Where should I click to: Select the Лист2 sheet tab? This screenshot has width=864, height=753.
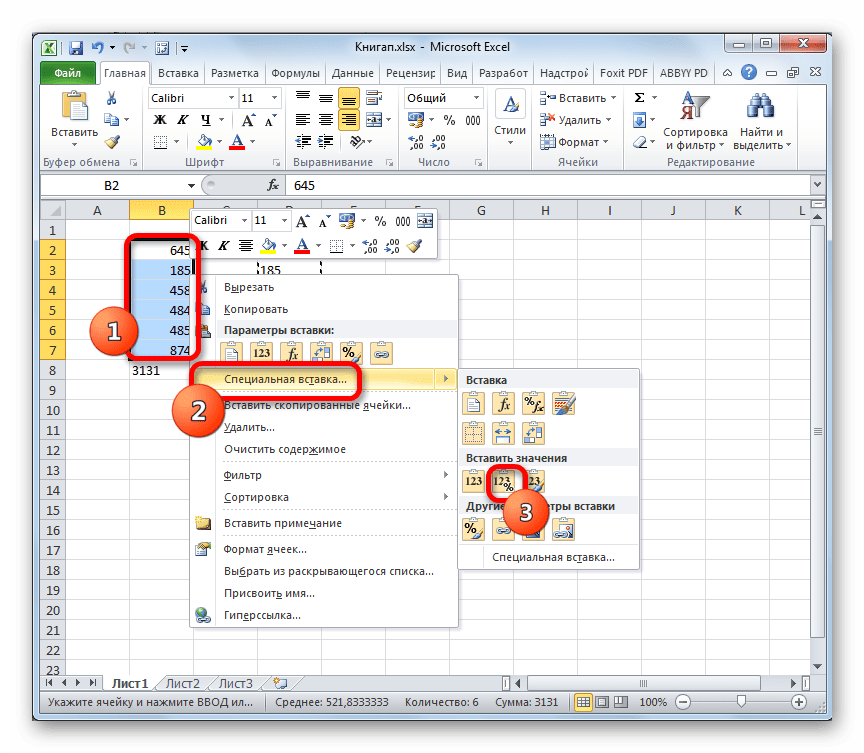pos(182,684)
